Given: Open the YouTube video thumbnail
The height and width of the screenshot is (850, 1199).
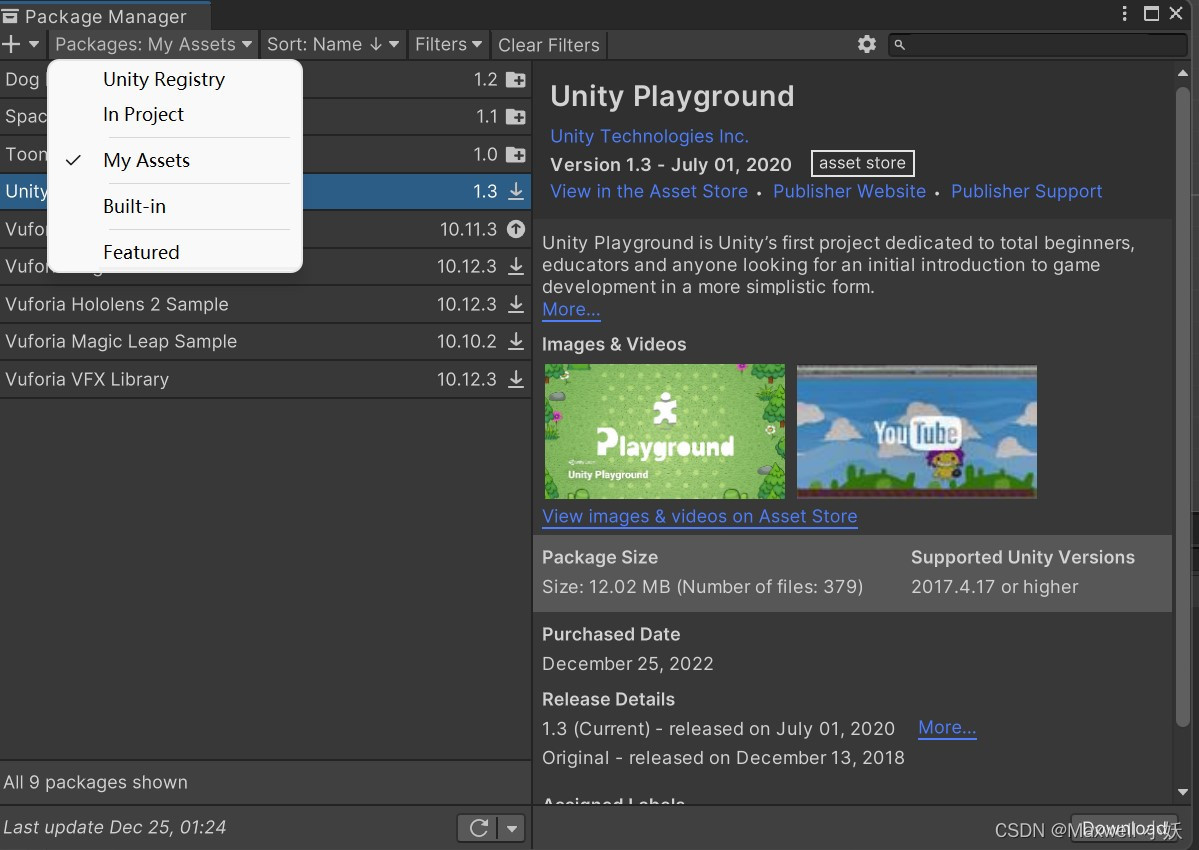Looking at the screenshot, I should point(917,431).
